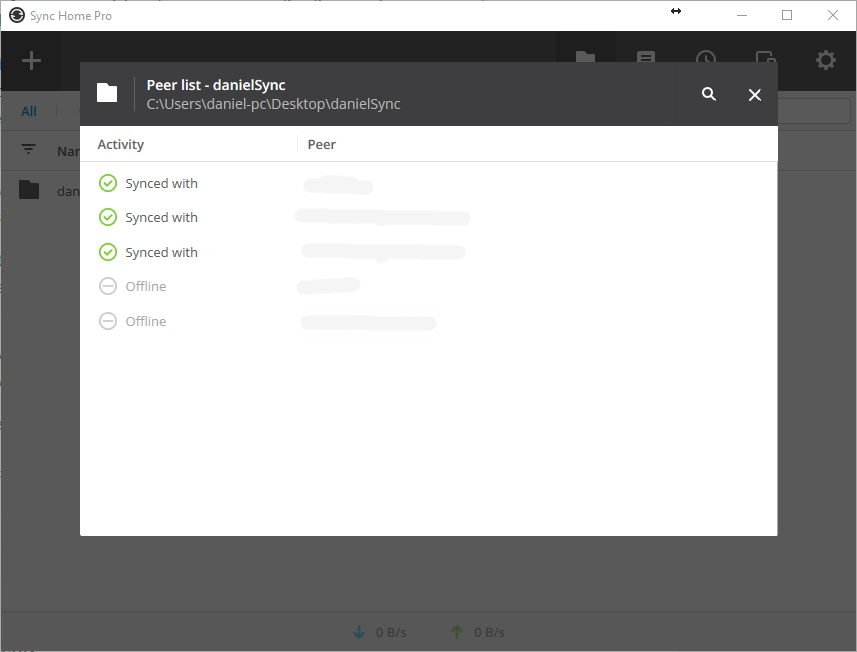The height and width of the screenshot is (652, 857).
Task: Click the green synced check of first peer
Action: coord(107,183)
